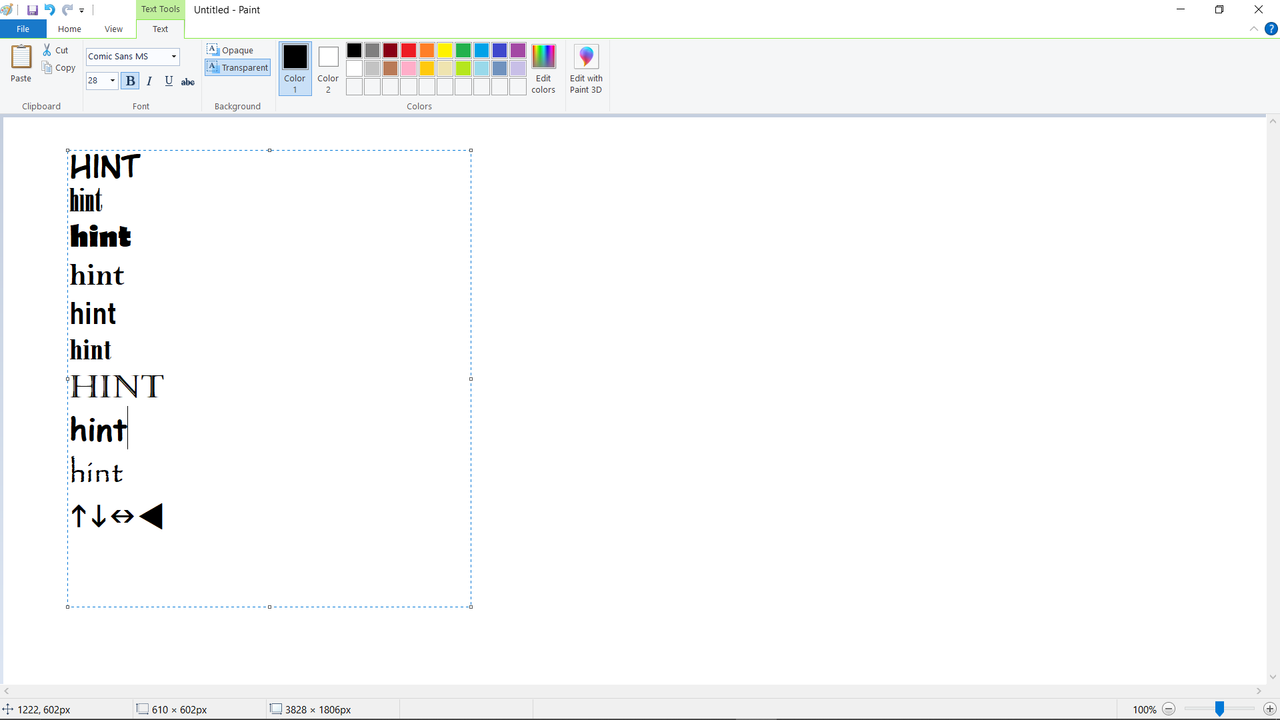The width and height of the screenshot is (1280, 720).
Task: Switch to the Home ribbon tab
Action: [69, 28]
